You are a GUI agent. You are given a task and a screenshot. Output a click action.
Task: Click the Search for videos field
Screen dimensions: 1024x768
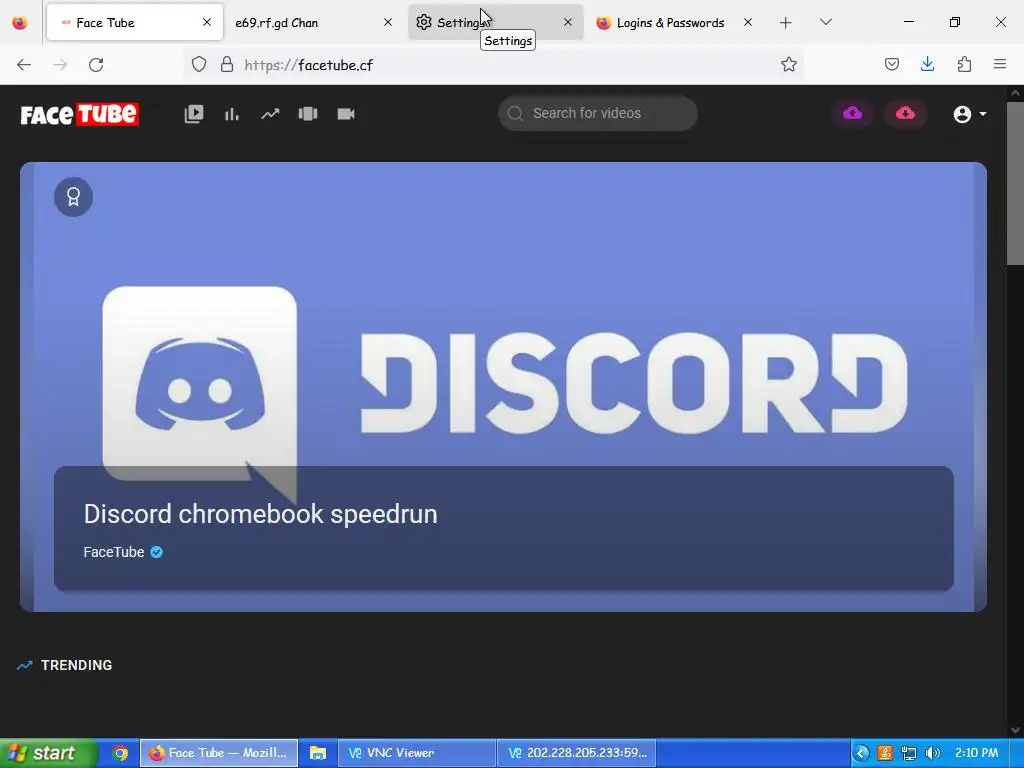click(598, 113)
